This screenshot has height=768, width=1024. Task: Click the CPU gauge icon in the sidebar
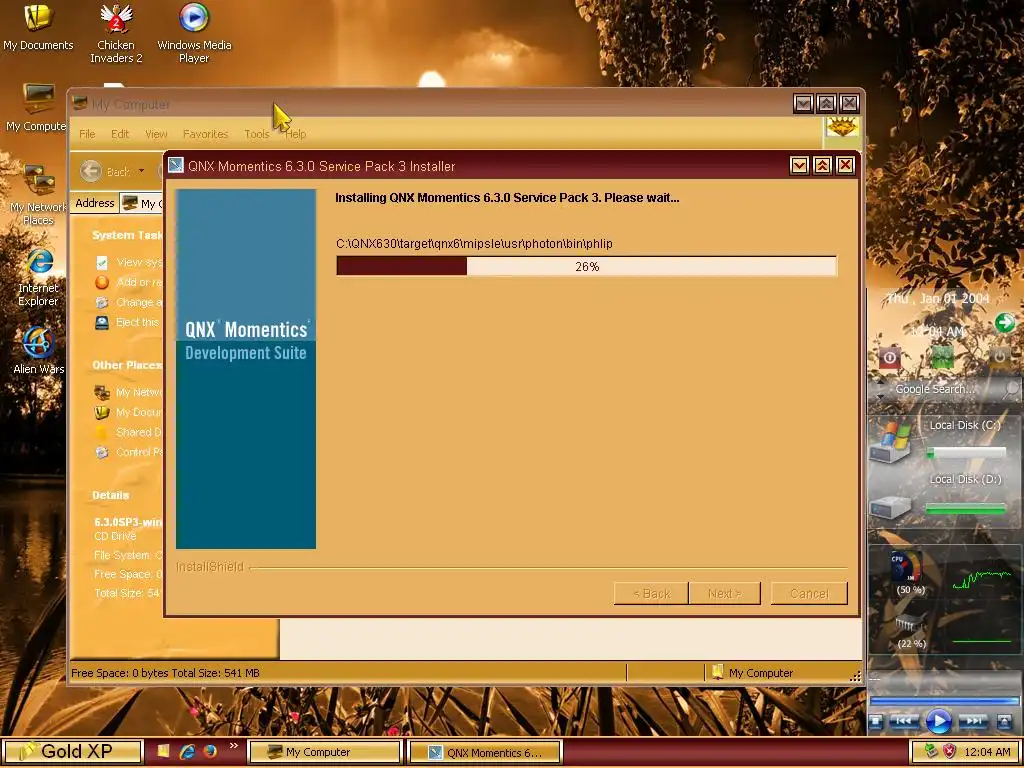click(x=906, y=567)
